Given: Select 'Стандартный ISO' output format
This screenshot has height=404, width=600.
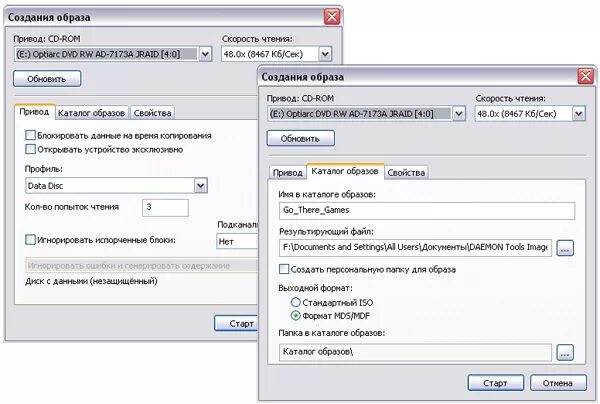Looking at the screenshot, I should (295, 301).
